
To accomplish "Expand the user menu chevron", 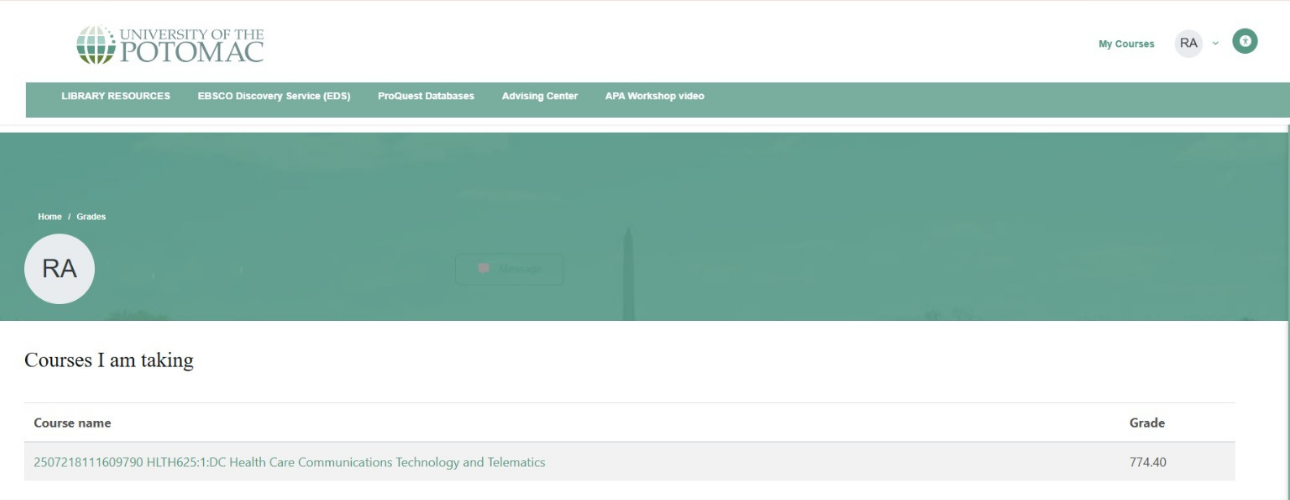I will (1216, 43).
